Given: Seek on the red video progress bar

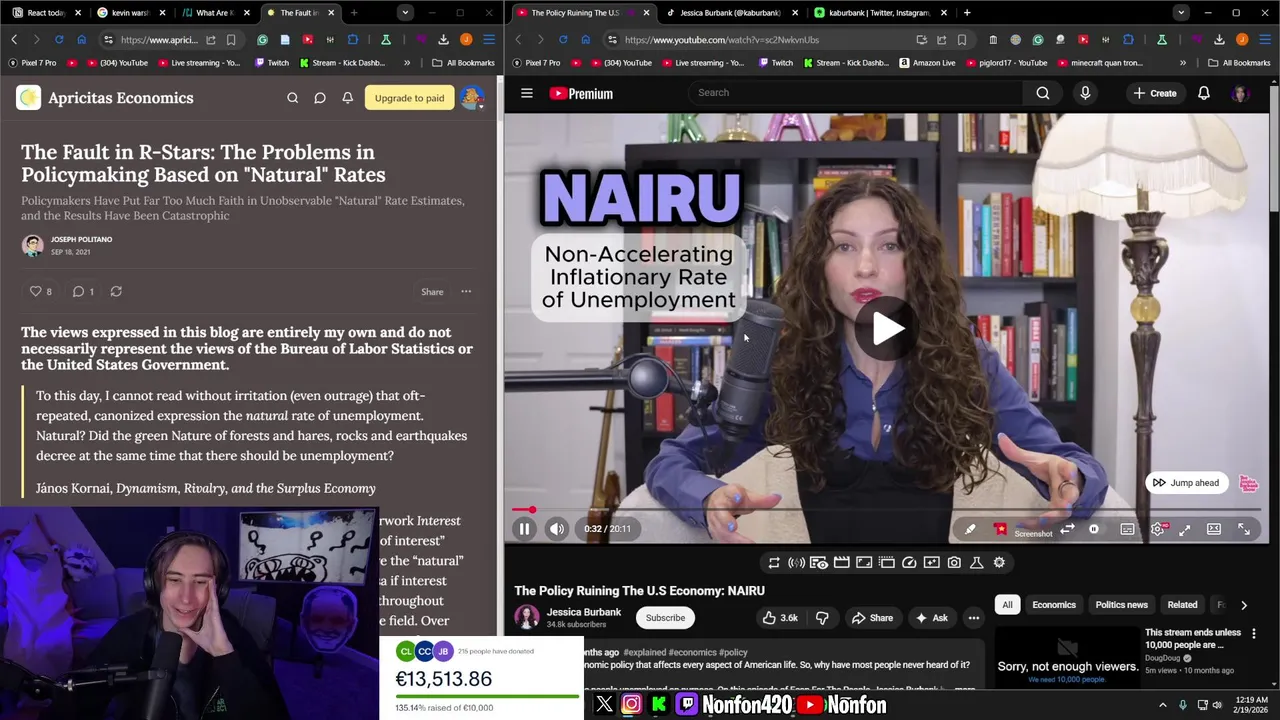Looking at the screenshot, I should tap(886, 510).
